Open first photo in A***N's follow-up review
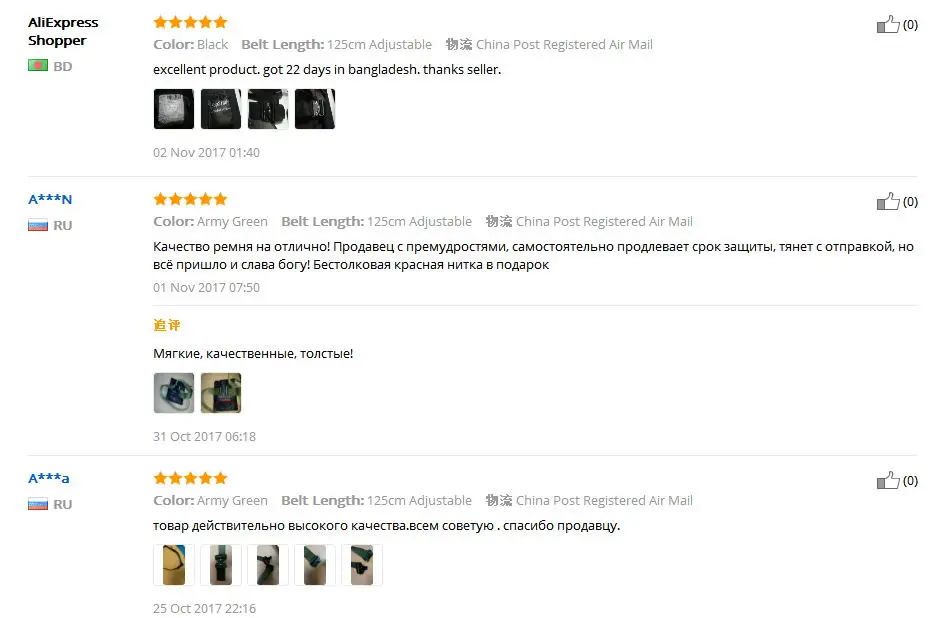The height and width of the screenshot is (618, 947). click(174, 393)
